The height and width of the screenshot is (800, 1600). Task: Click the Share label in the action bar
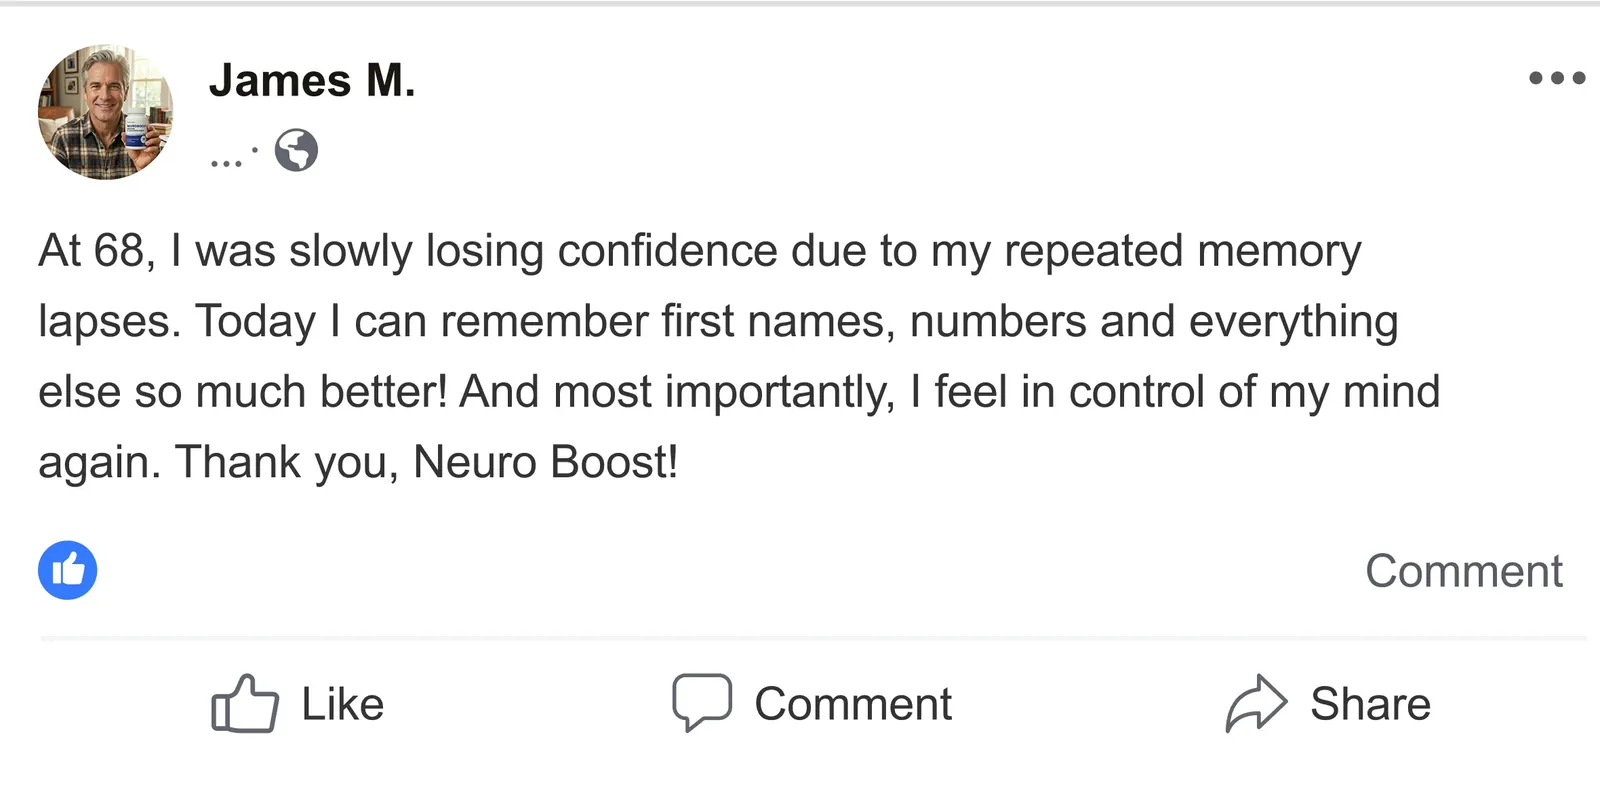tap(1370, 704)
